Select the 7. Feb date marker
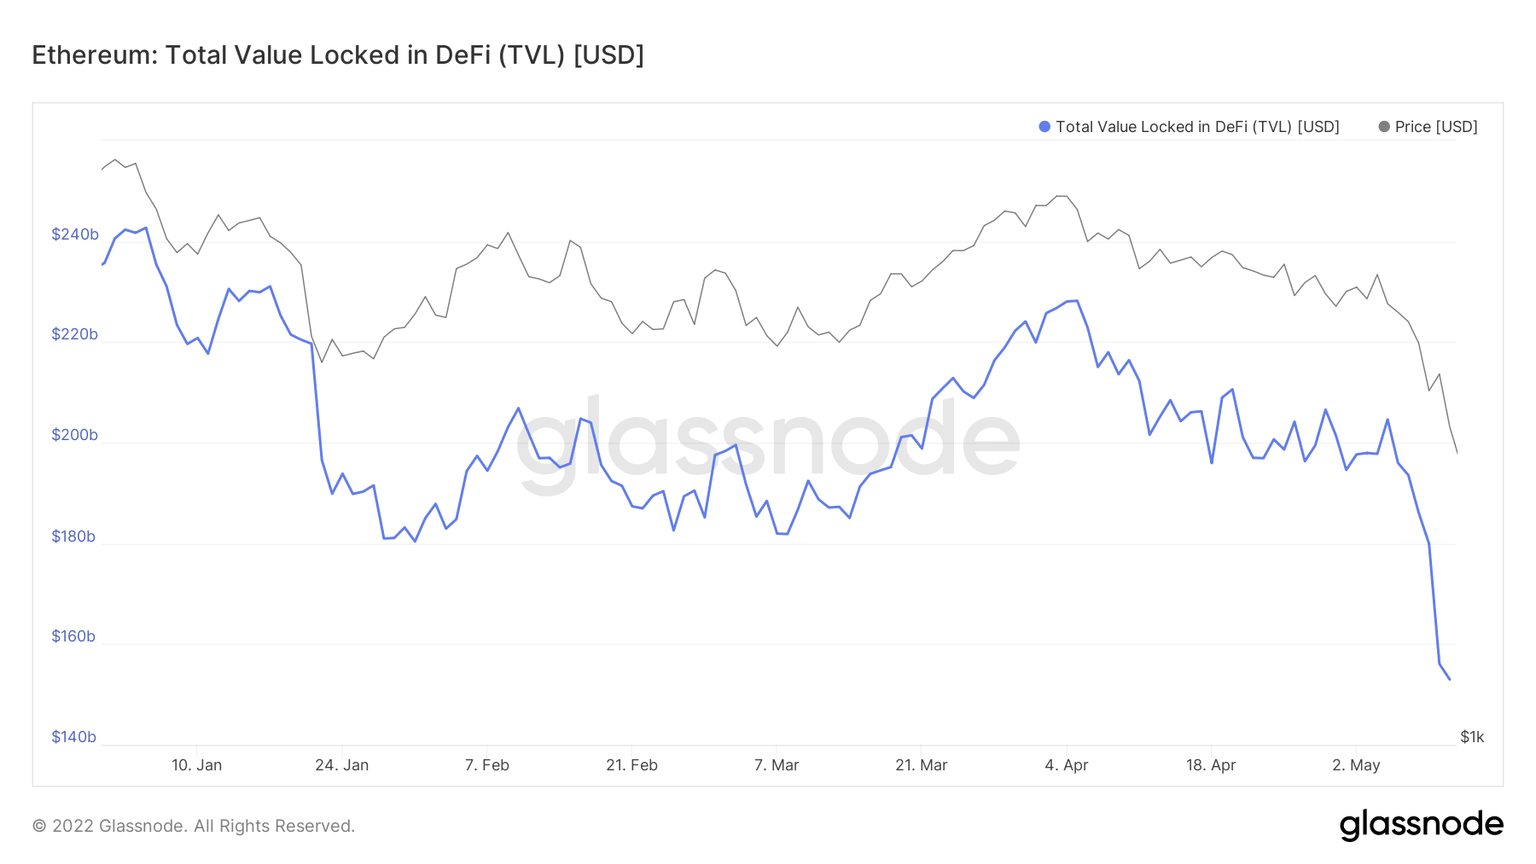This screenshot has width=1536, height=864. [x=487, y=765]
